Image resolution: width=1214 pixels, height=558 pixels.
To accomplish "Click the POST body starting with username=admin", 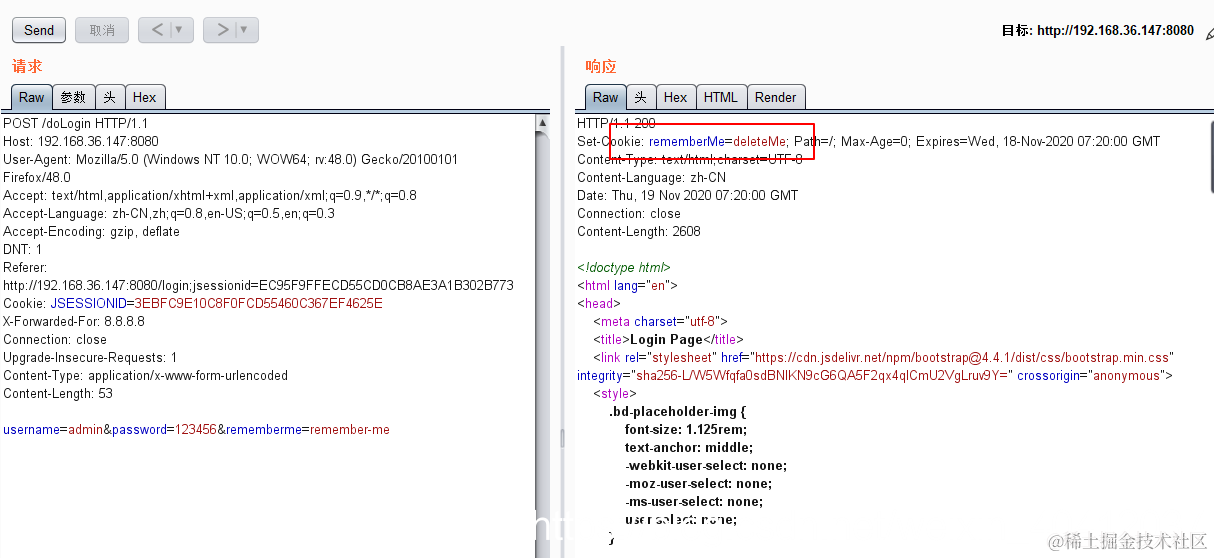I will coord(196,429).
